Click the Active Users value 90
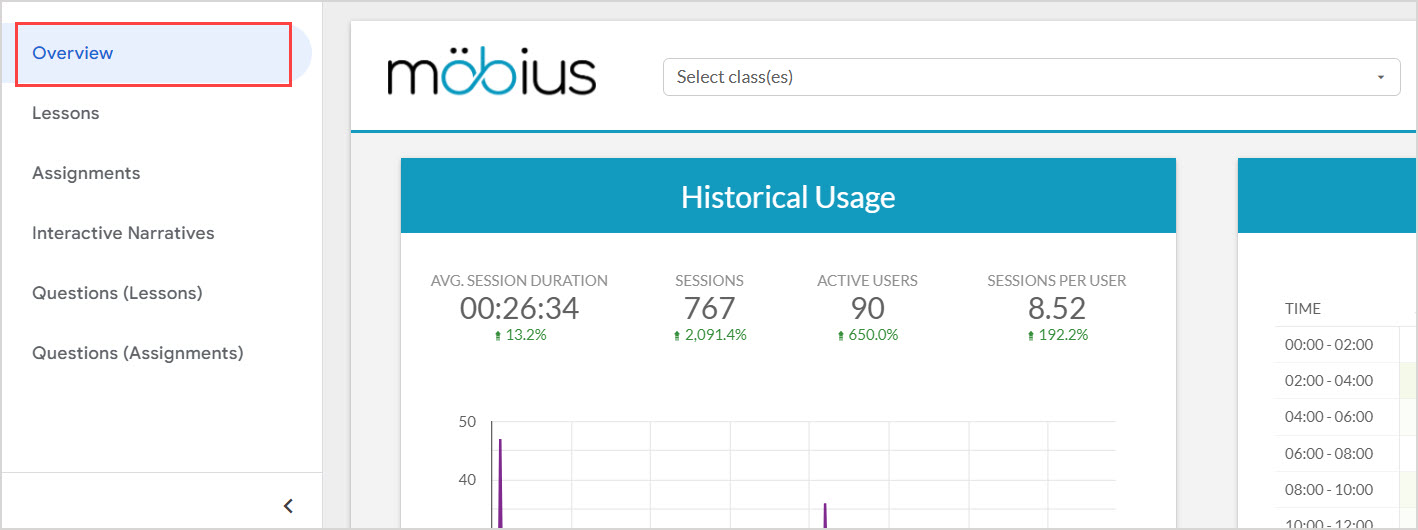The width and height of the screenshot is (1418, 530). pyautogui.click(x=867, y=308)
